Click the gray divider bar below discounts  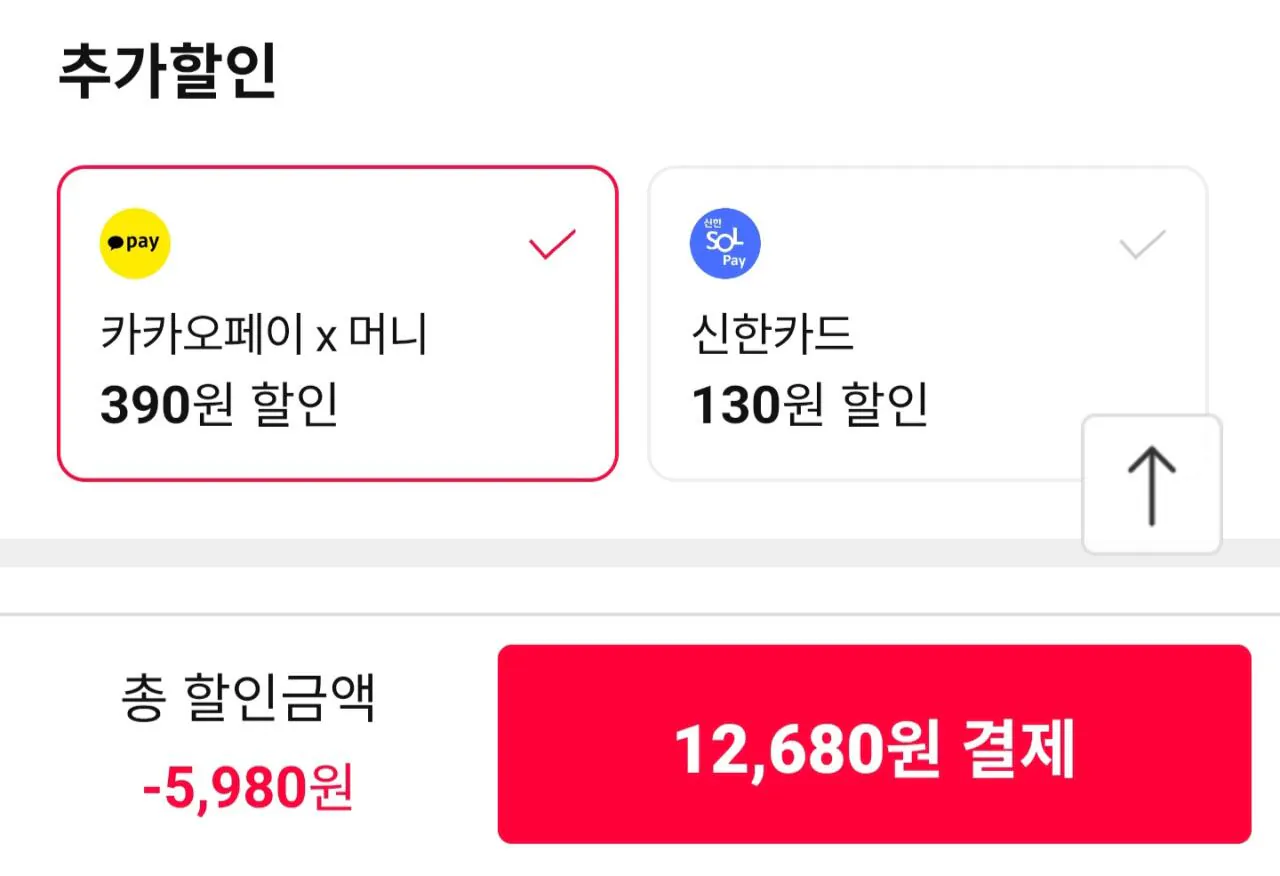coord(540,552)
